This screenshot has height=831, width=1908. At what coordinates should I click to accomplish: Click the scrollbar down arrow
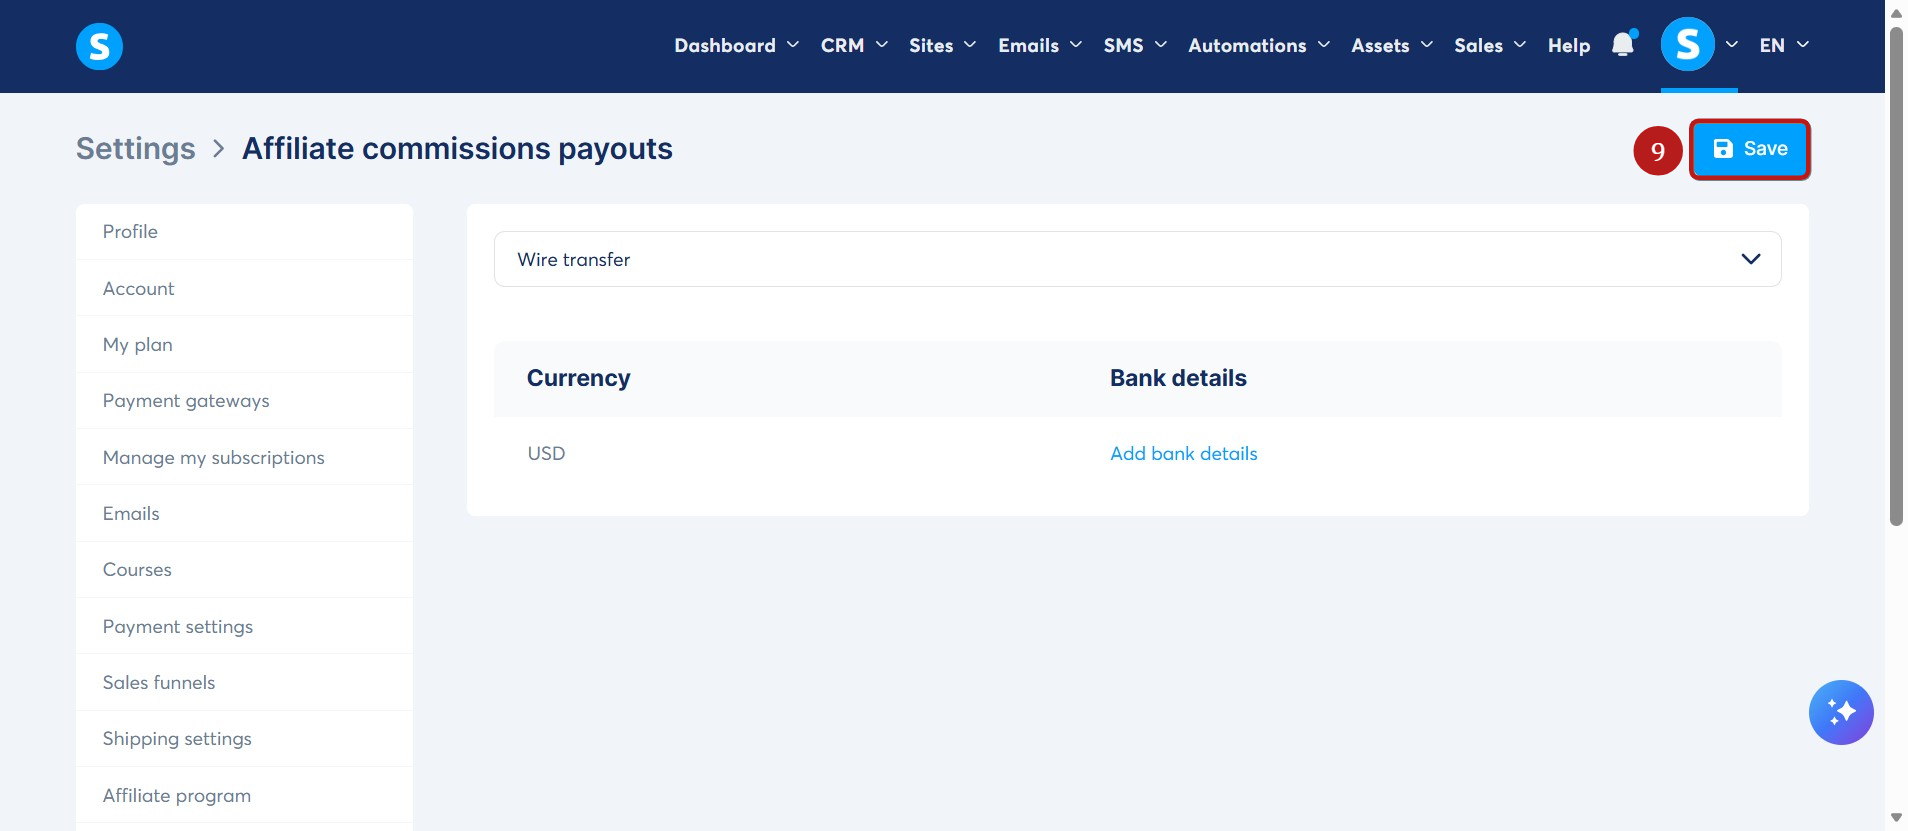[x=1896, y=818]
